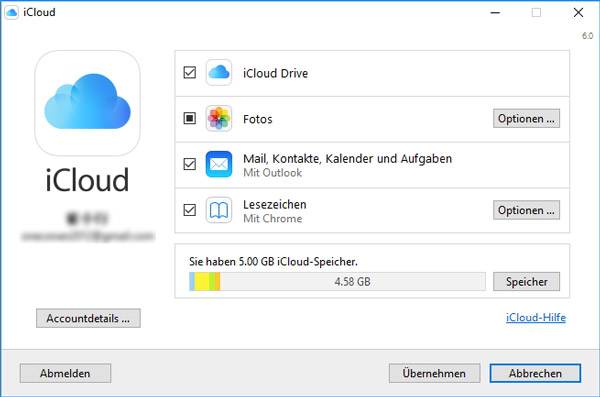The height and width of the screenshot is (397, 600).
Task: Click the orange segment of storage bar
Action: [217, 282]
